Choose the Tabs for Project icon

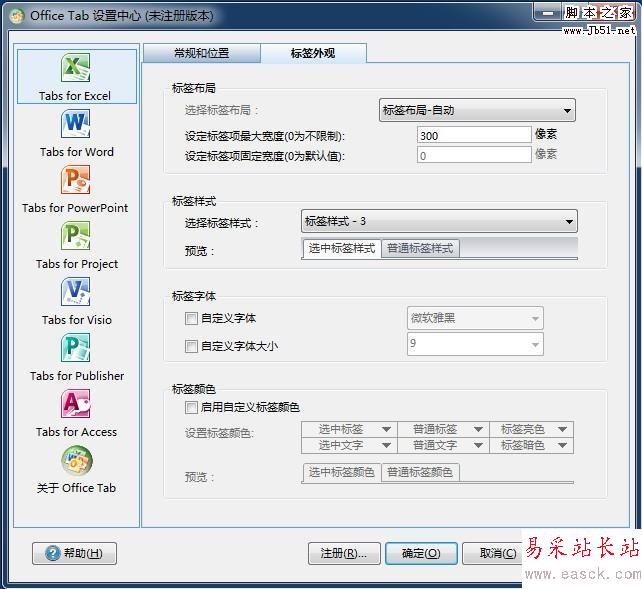76,236
